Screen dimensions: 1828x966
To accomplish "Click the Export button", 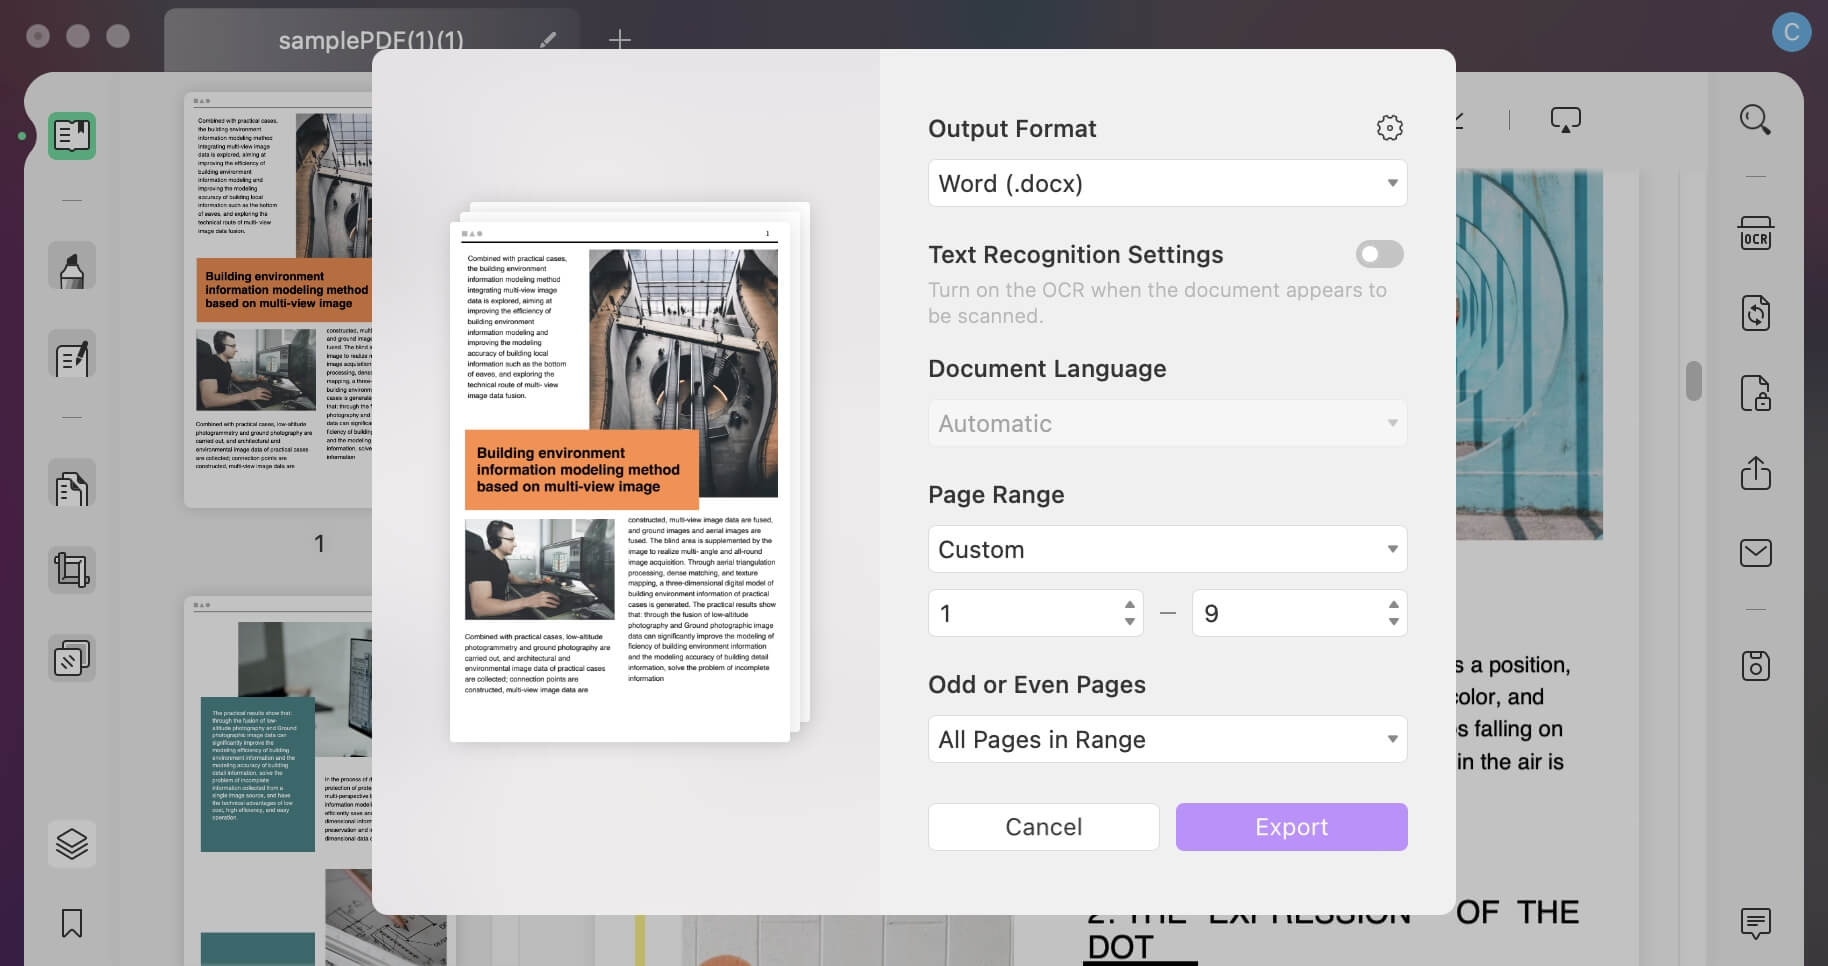I will (x=1291, y=827).
